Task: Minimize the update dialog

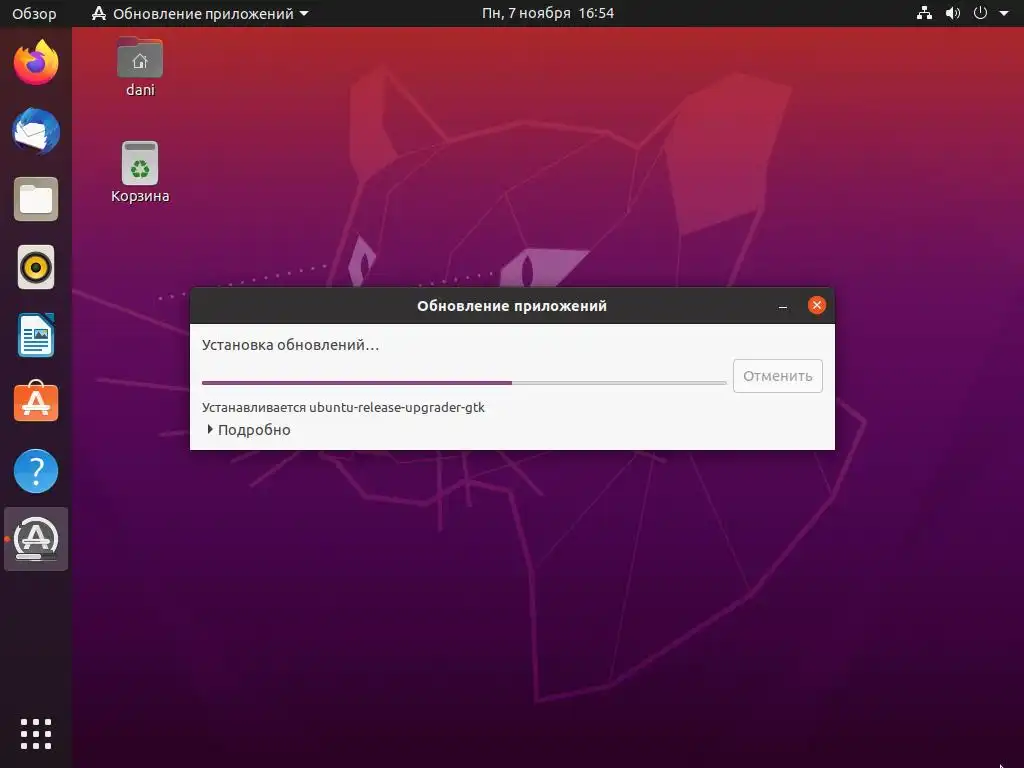Action: tap(782, 306)
